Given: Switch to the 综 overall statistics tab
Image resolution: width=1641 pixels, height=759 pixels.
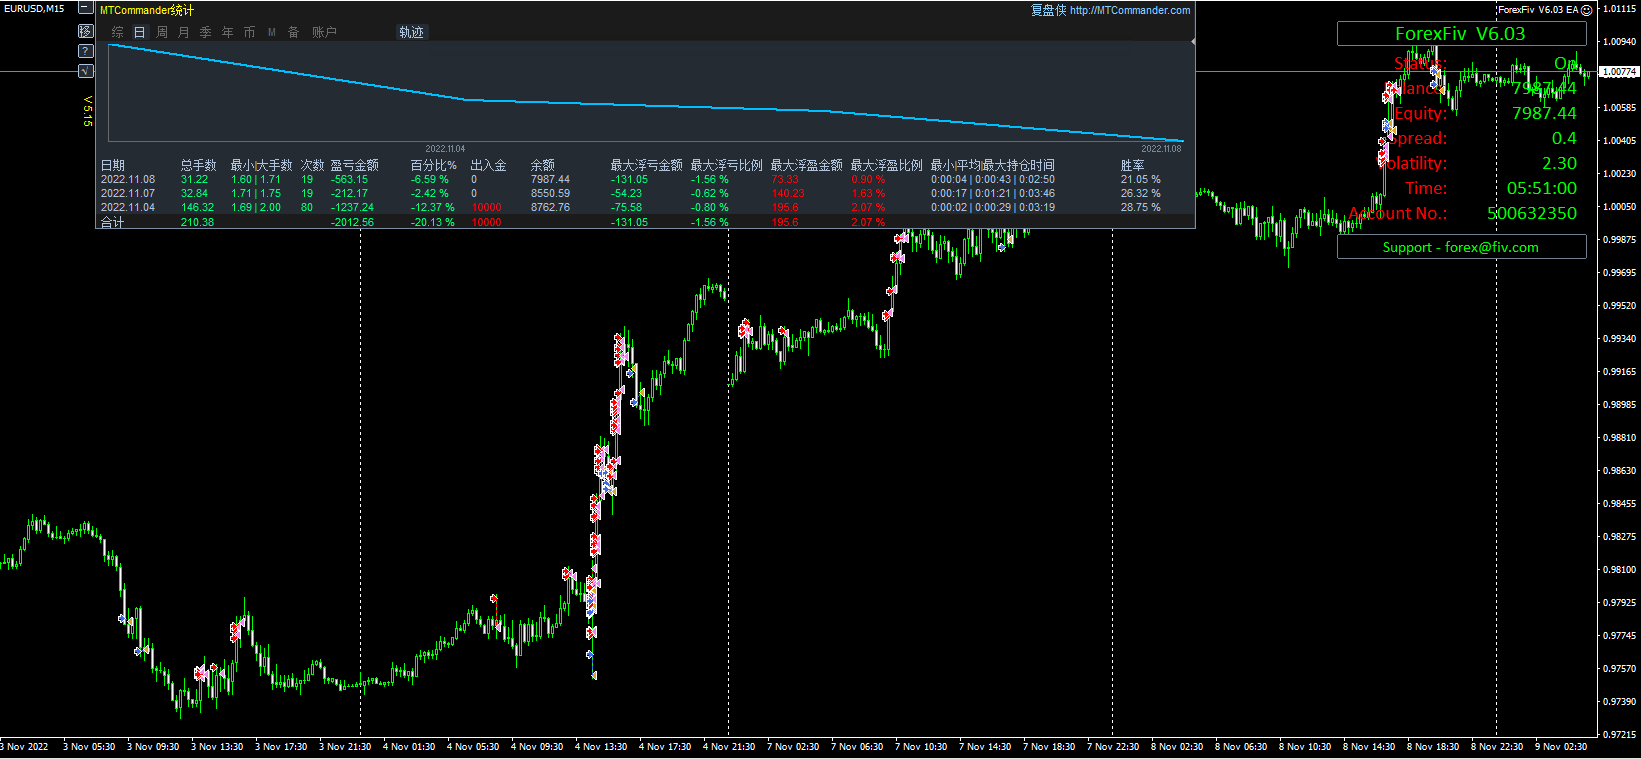Looking at the screenshot, I should click(118, 32).
